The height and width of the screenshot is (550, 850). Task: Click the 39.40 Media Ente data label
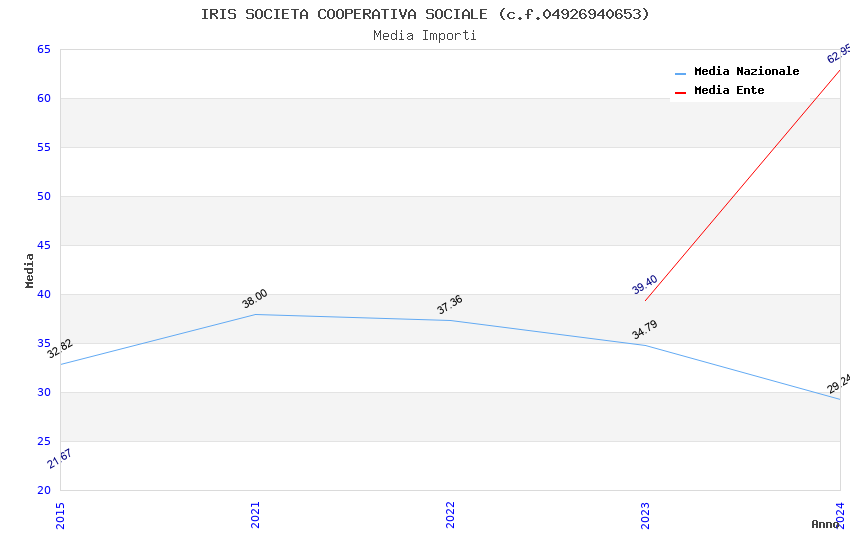tap(645, 285)
